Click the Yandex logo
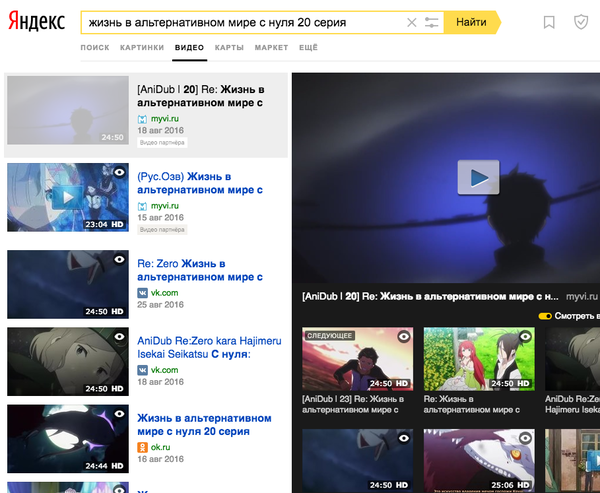The height and width of the screenshot is (493, 600). (38, 22)
